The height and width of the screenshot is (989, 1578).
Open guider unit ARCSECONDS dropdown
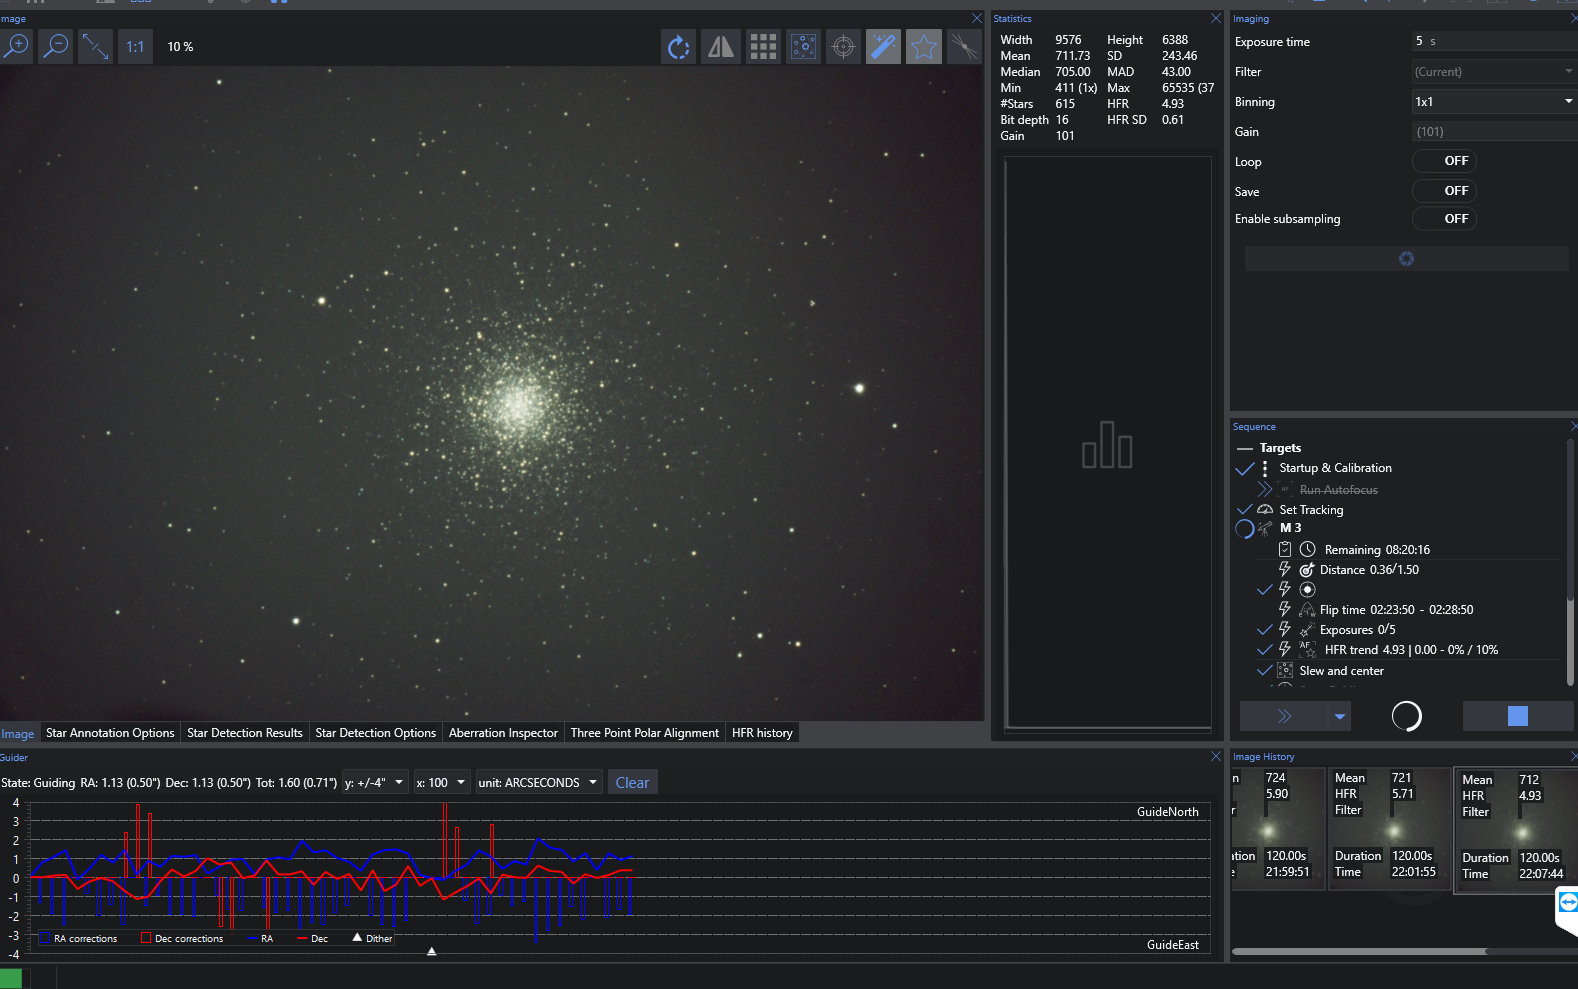coord(538,783)
